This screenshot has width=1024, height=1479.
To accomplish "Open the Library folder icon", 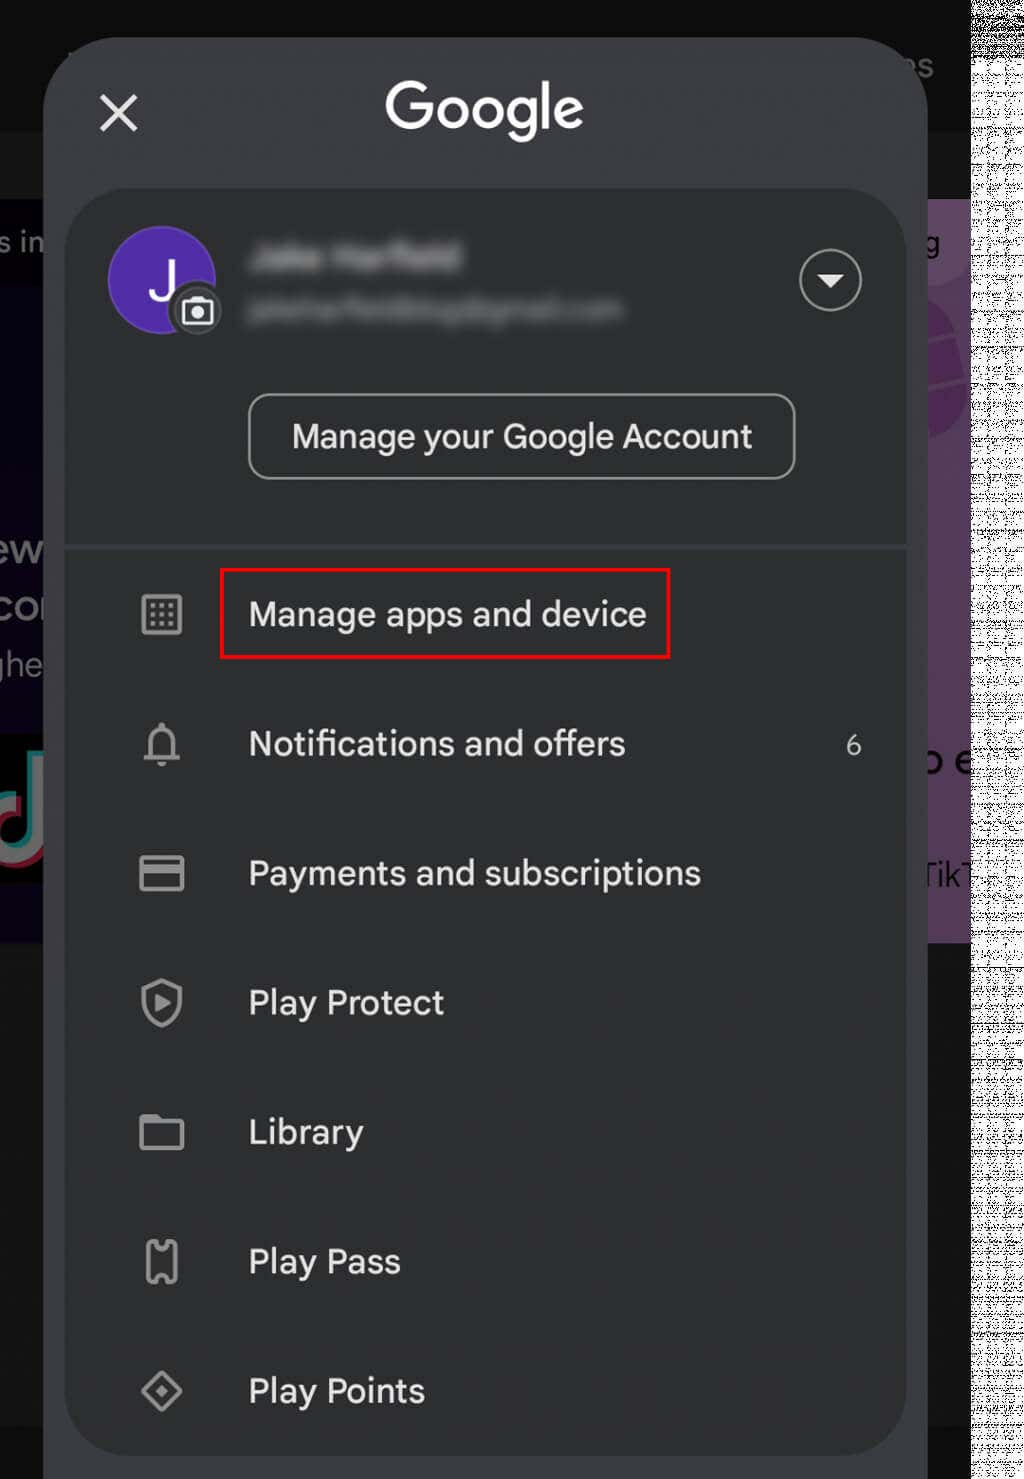I will [x=161, y=1133].
